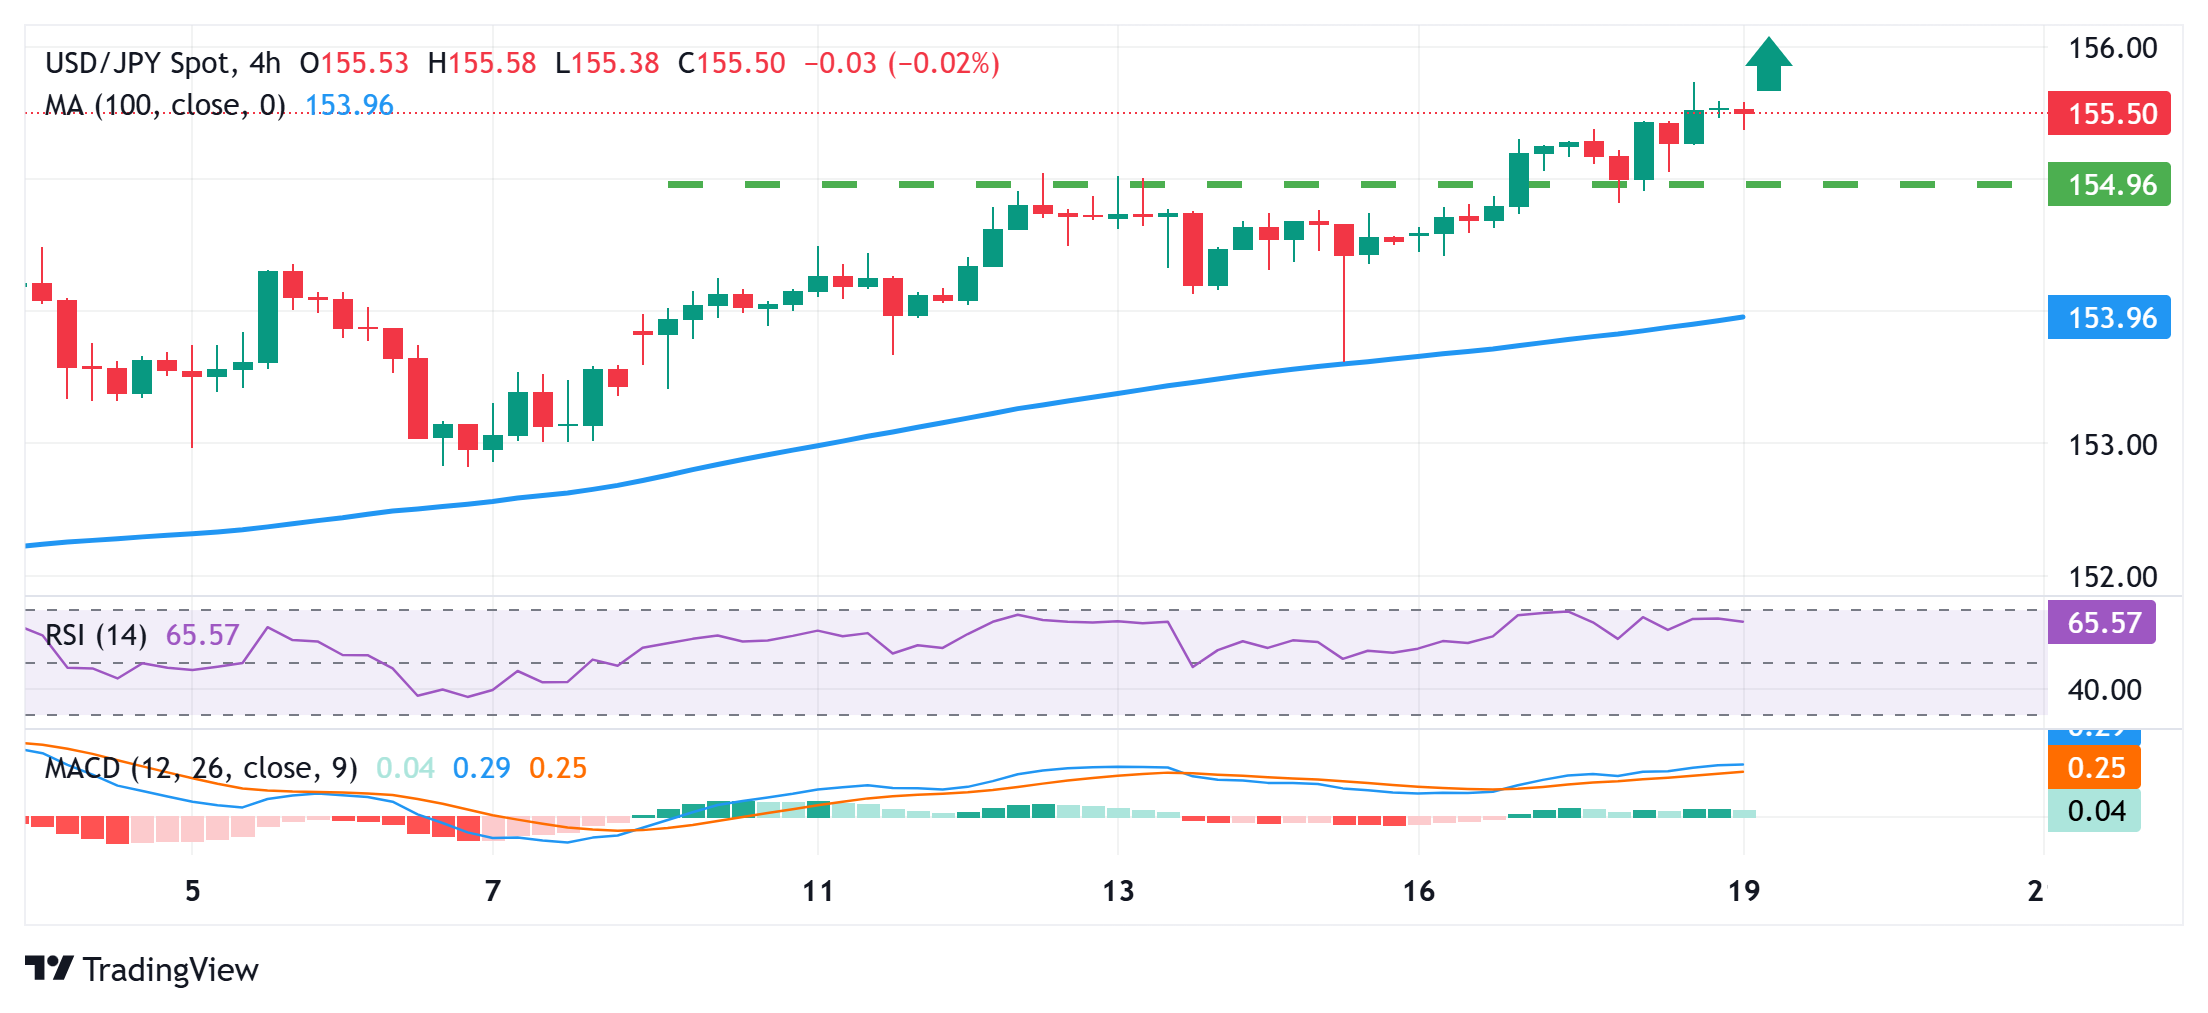This screenshot has height=1013, width=2208.
Task: Open the TradingView text link
Action: (170, 969)
